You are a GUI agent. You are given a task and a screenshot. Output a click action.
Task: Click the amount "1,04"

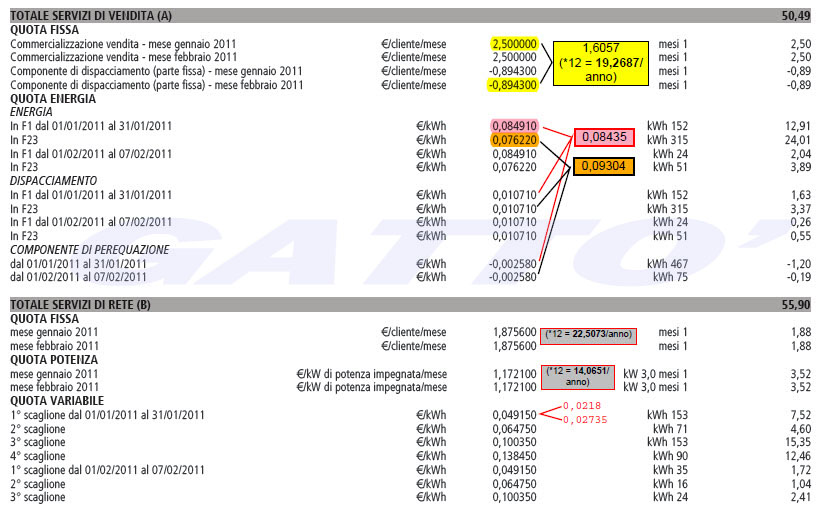click(801, 484)
